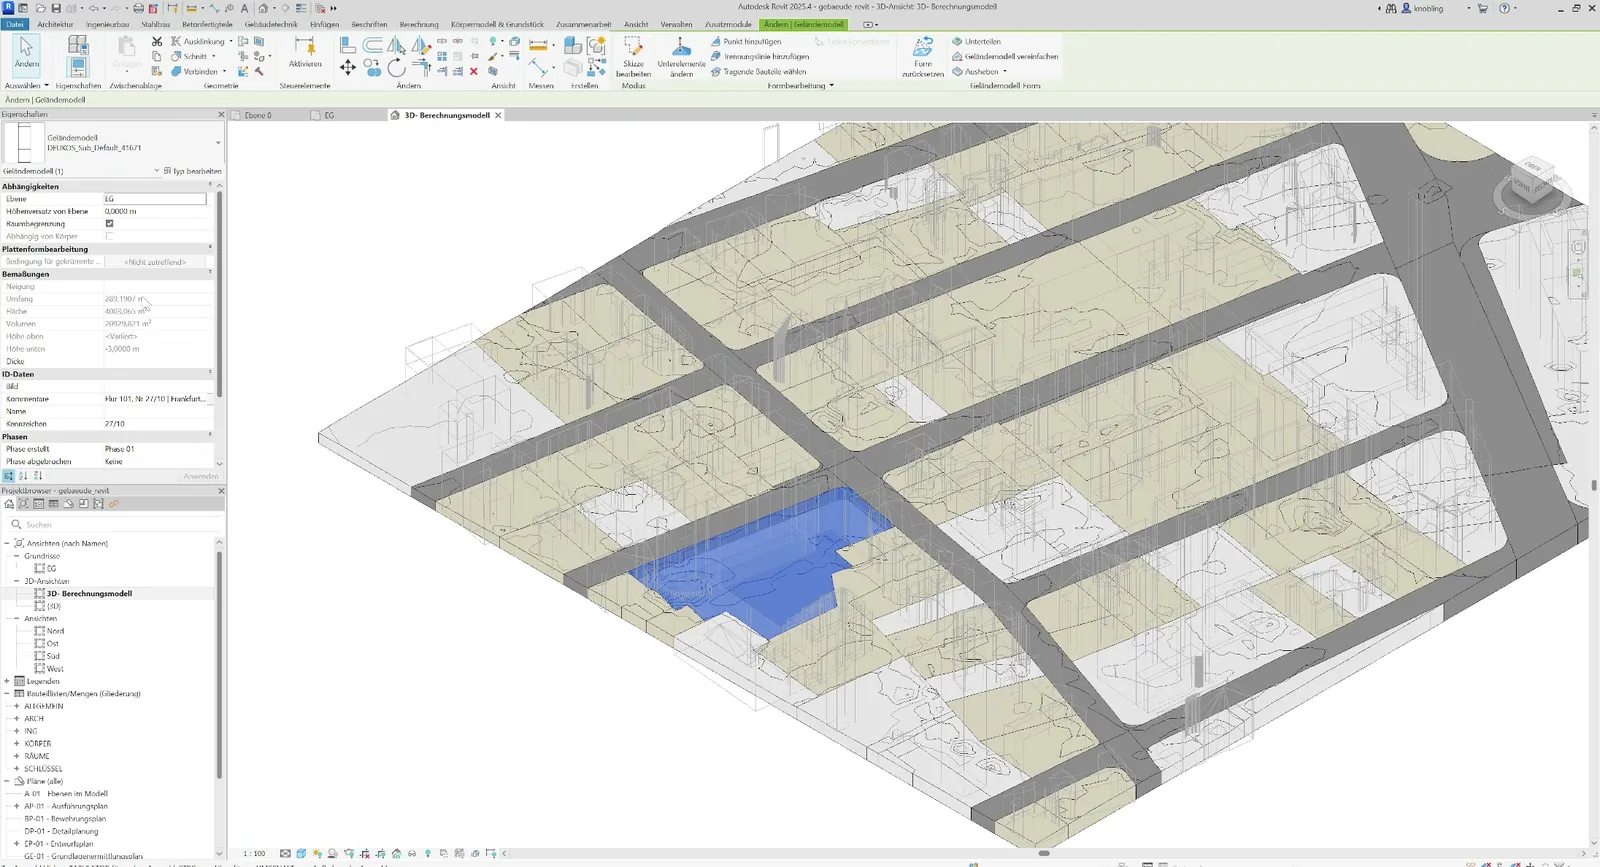Switch to the Berechnung ribbon tab
The height and width of the screenshot is (867, 1600).
[419, 24]
